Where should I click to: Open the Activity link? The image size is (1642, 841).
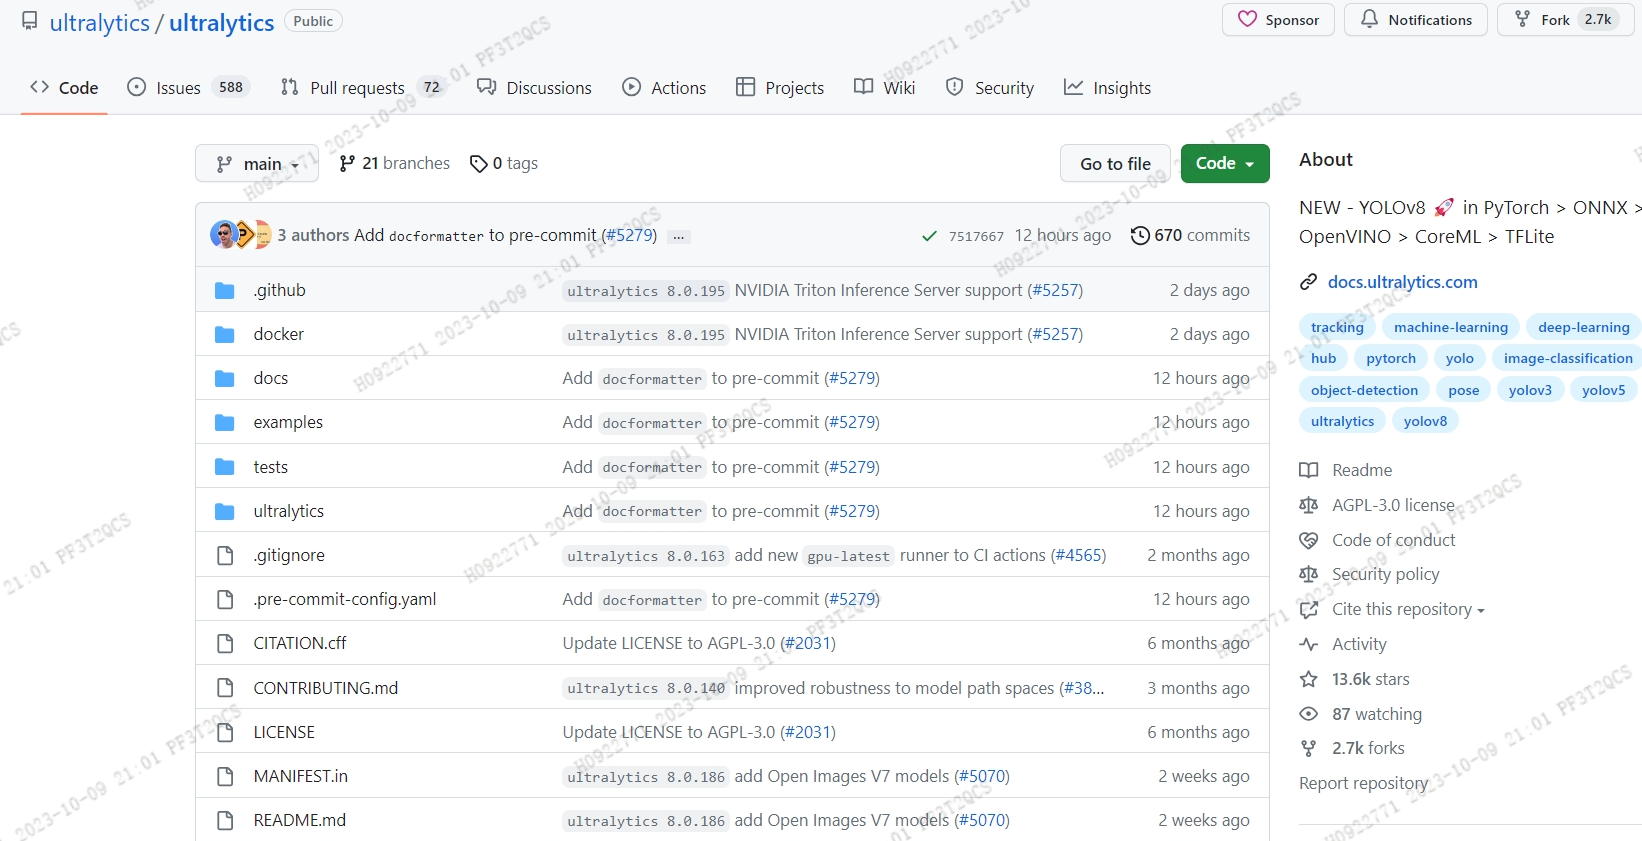[x=1343, y=644]
